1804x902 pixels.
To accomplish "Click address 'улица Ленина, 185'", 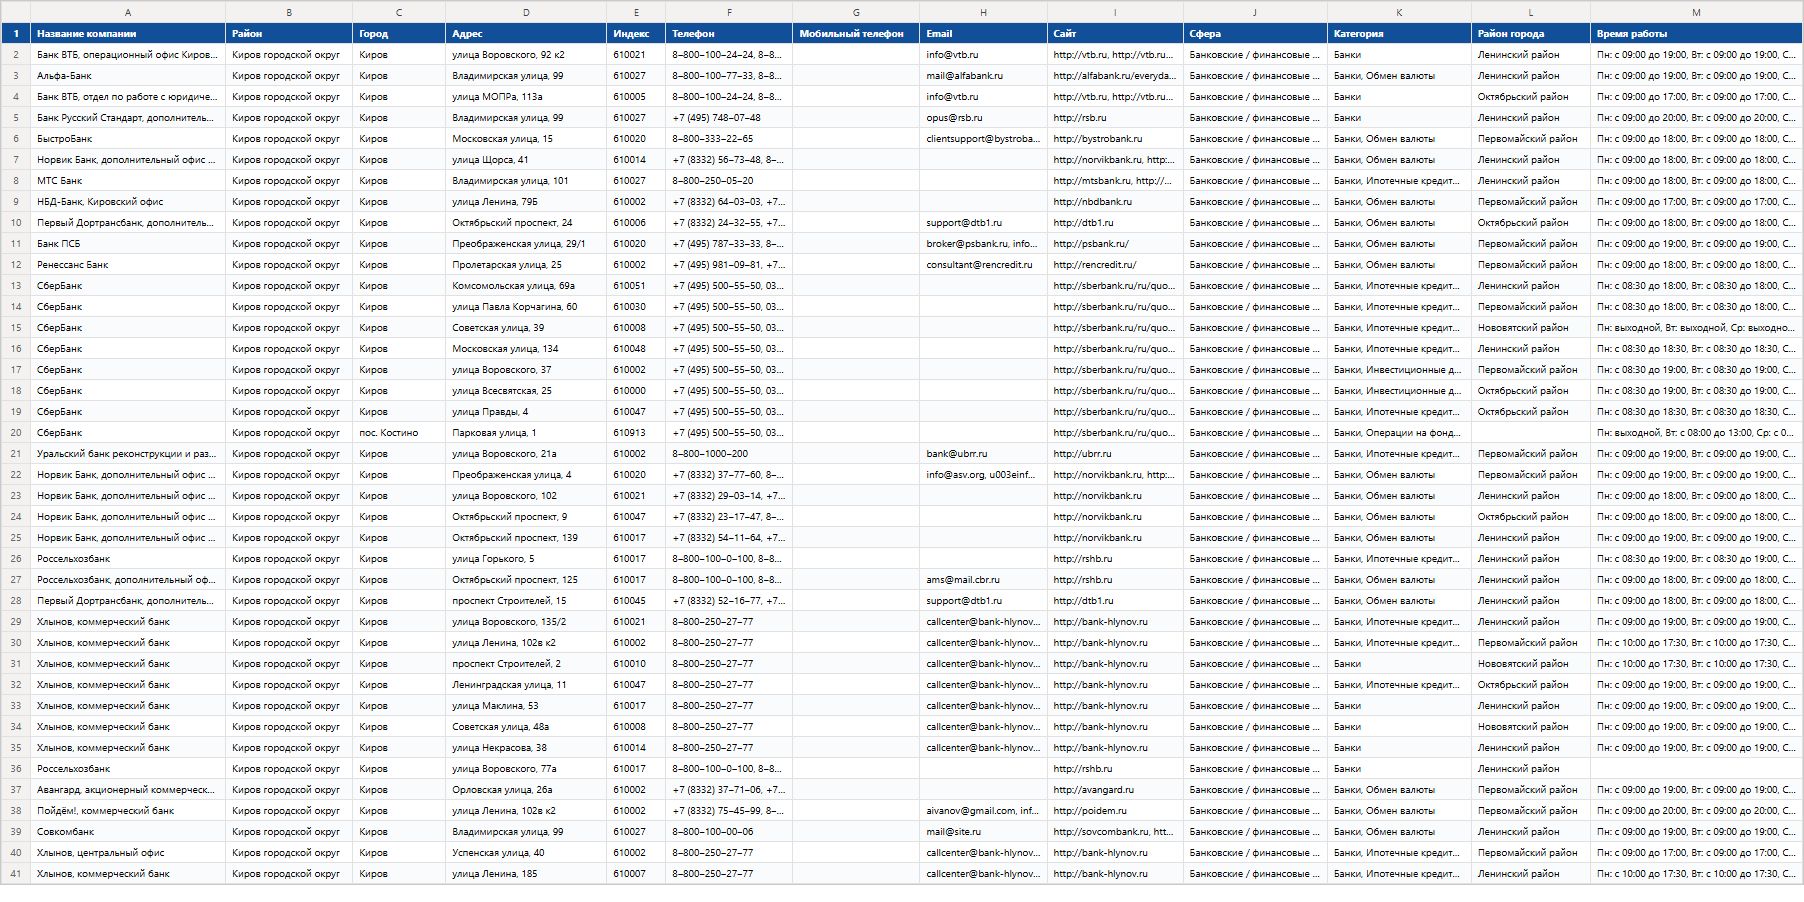I will [526, 874].
